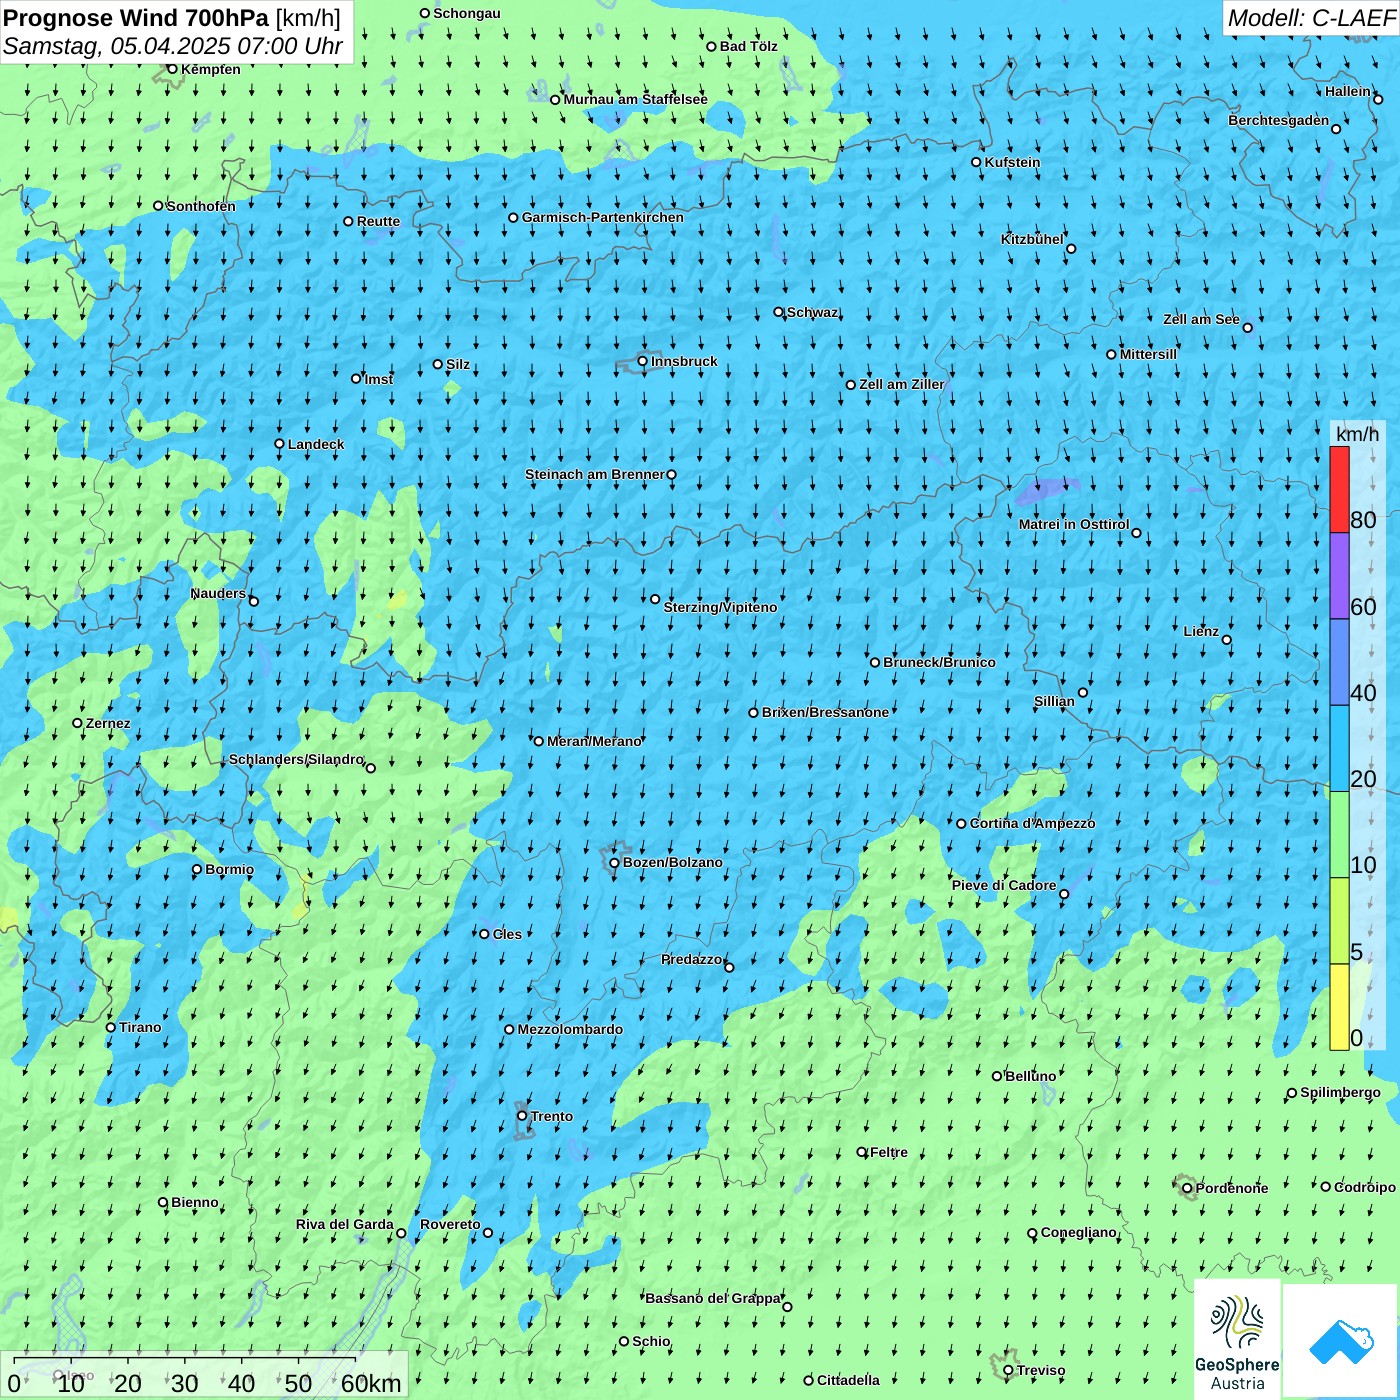Select the blue 40–60 km/h legend segment
The height and width of the screenshot is (1400, 1400).
click(x=1339, y=662)
